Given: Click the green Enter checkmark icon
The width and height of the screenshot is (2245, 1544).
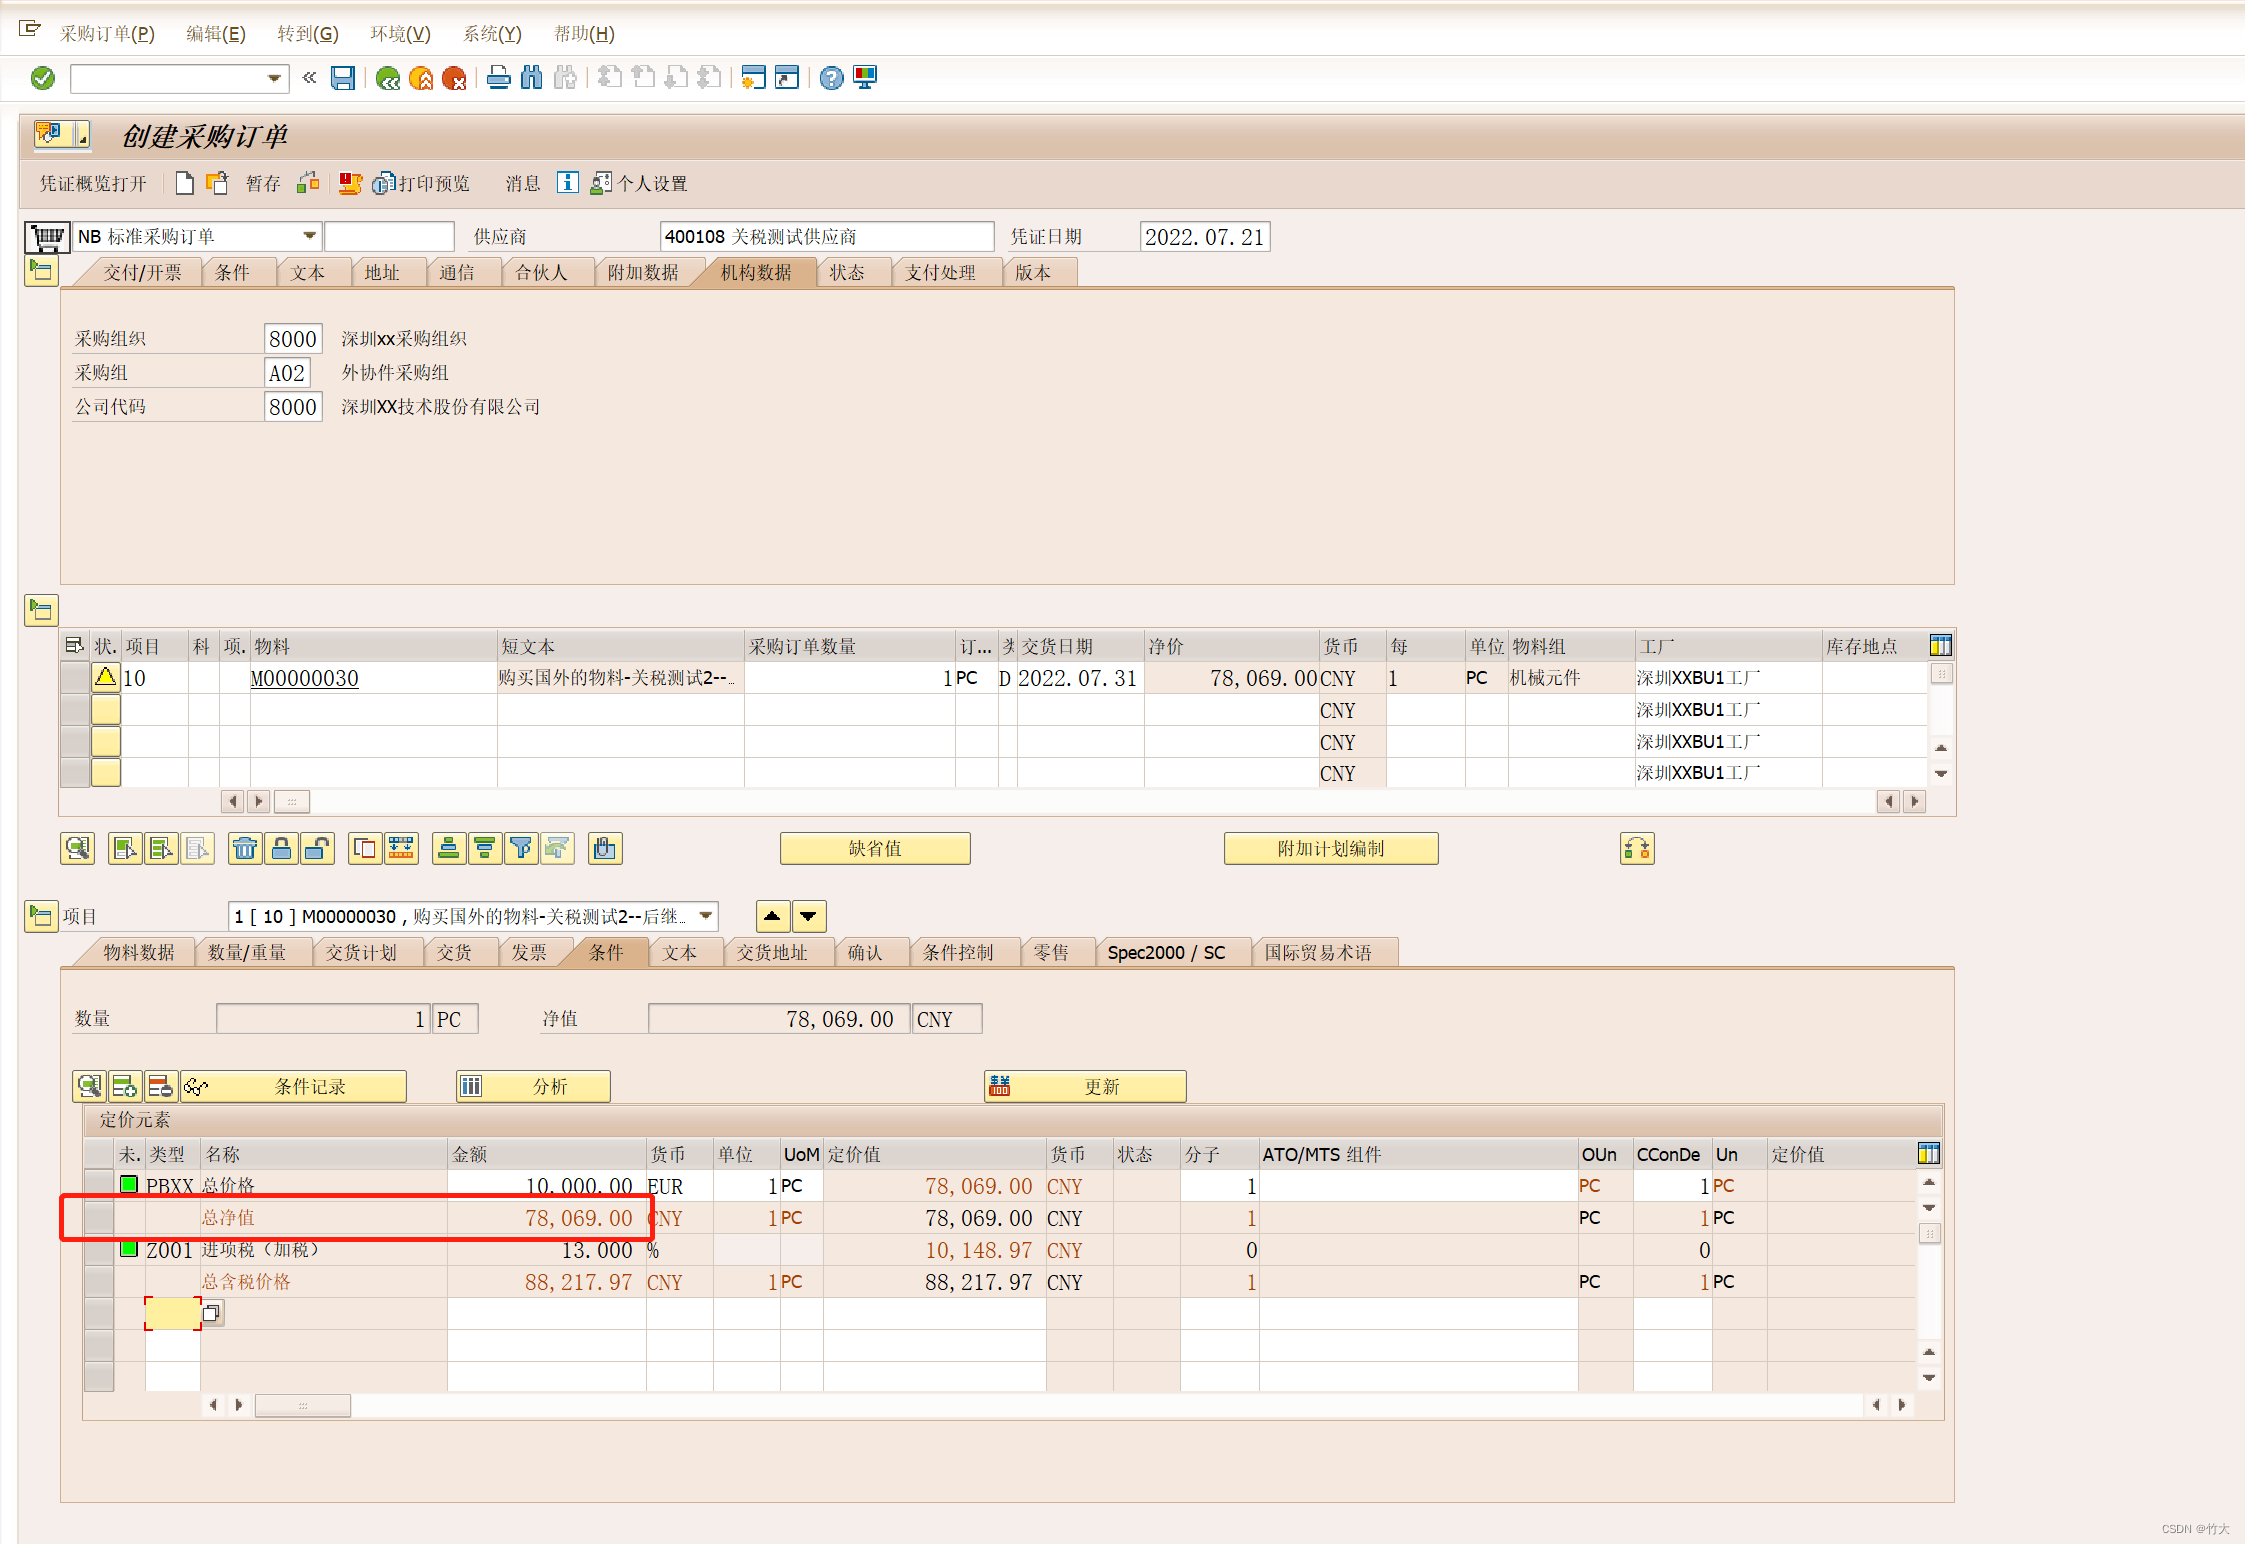Looking at the screenshot, I should click(x=43, y=78).
